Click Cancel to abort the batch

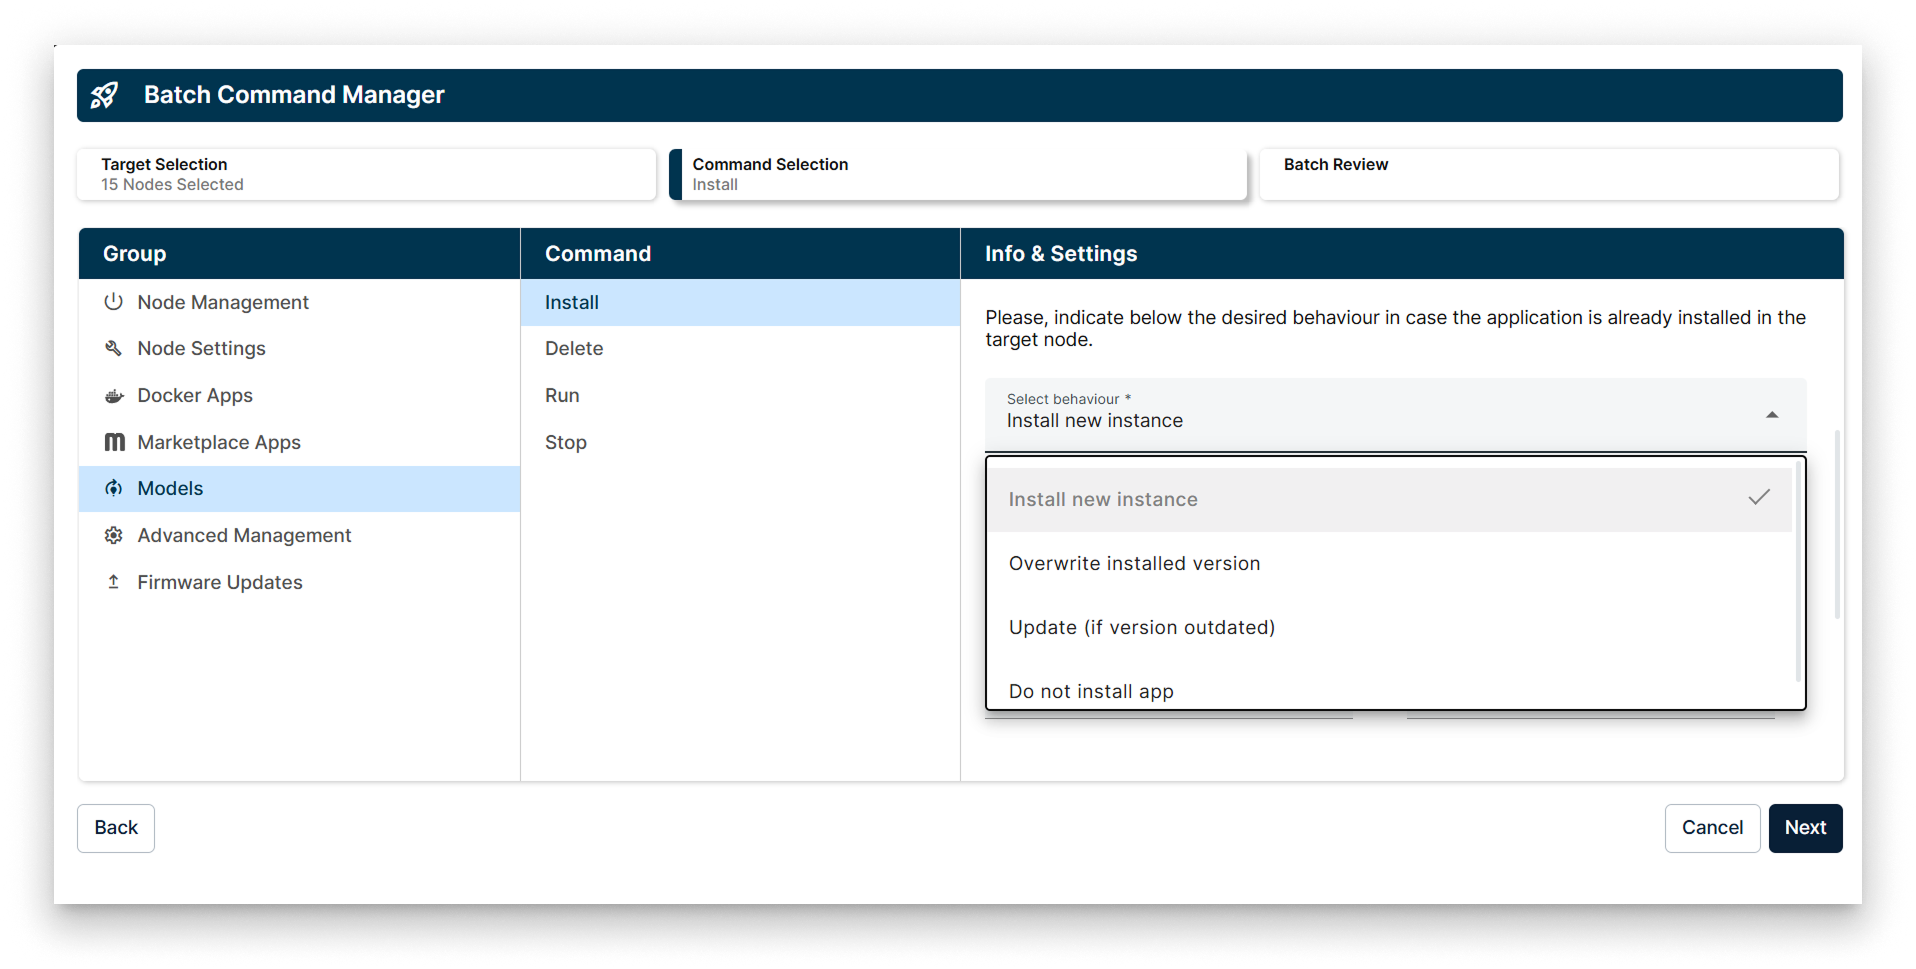(1712, 827)
